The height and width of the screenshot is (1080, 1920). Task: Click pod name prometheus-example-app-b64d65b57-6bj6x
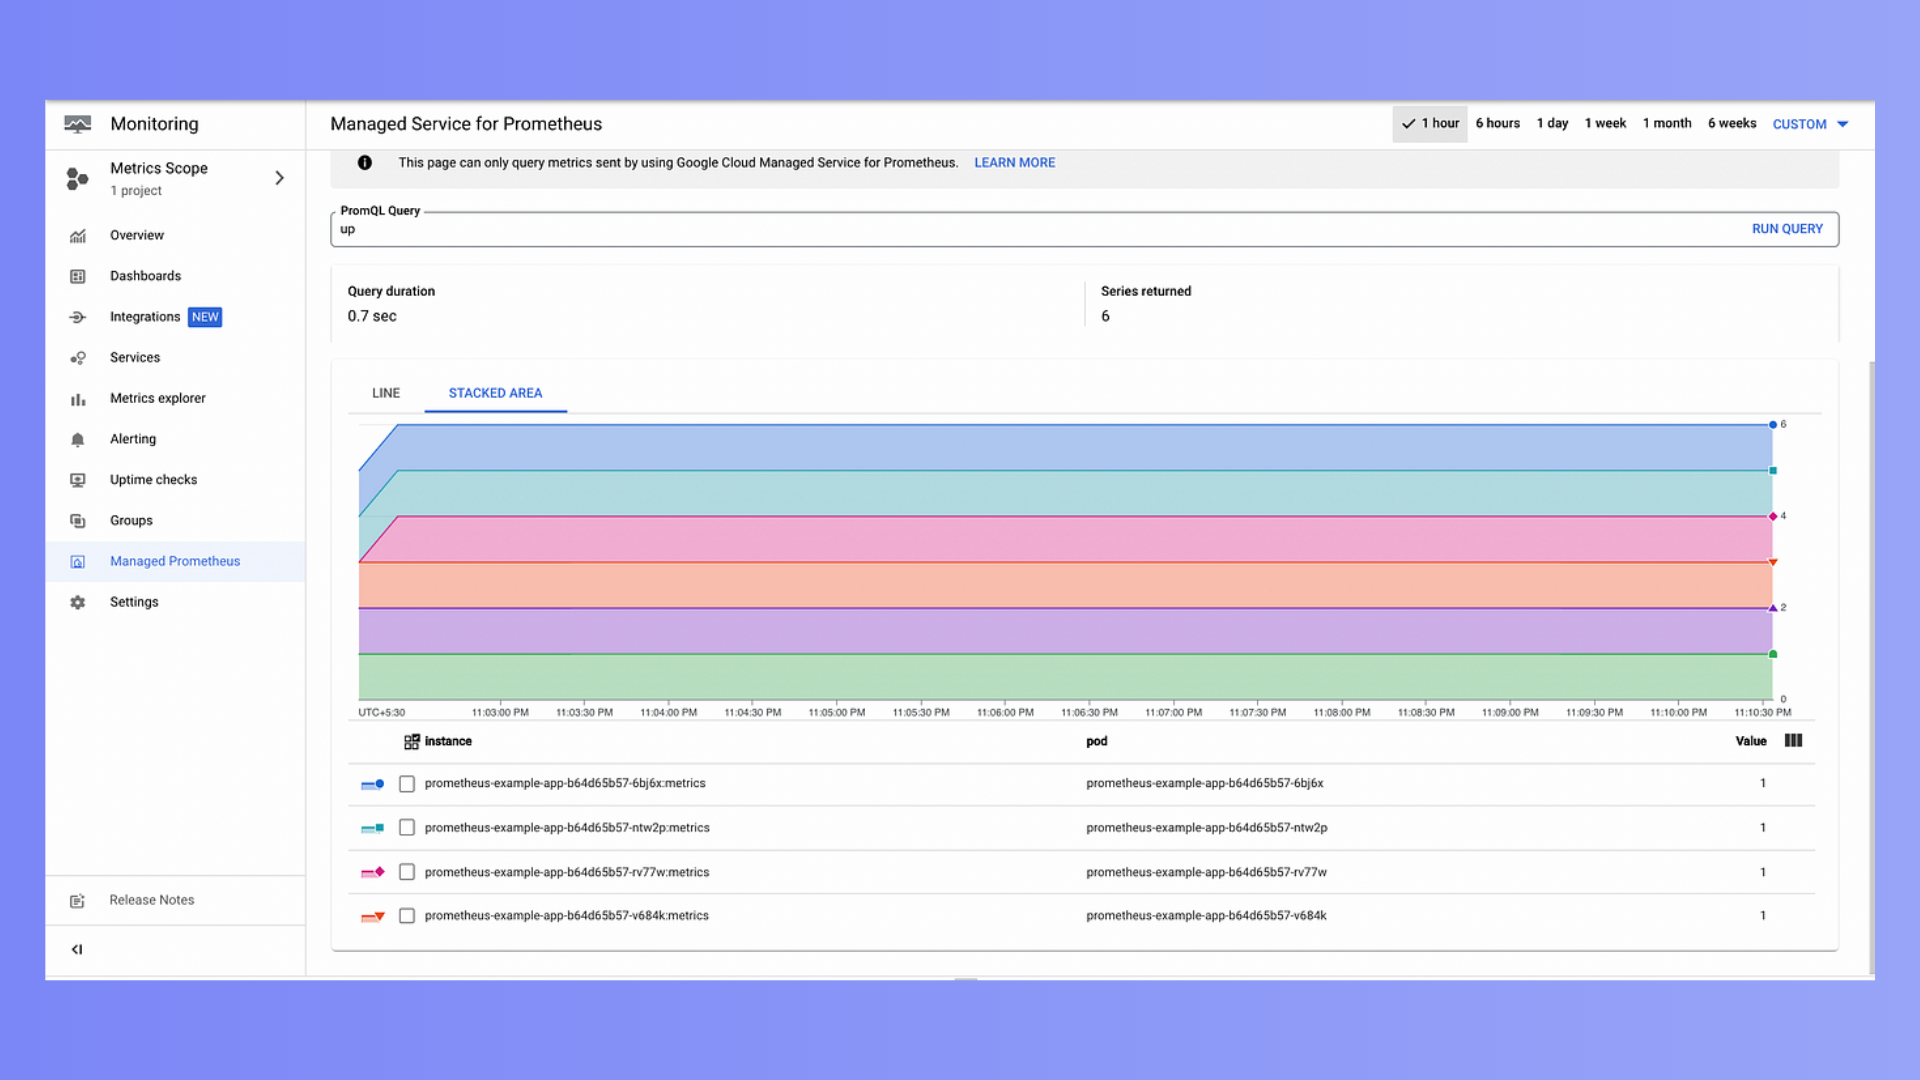(1204, 784)
